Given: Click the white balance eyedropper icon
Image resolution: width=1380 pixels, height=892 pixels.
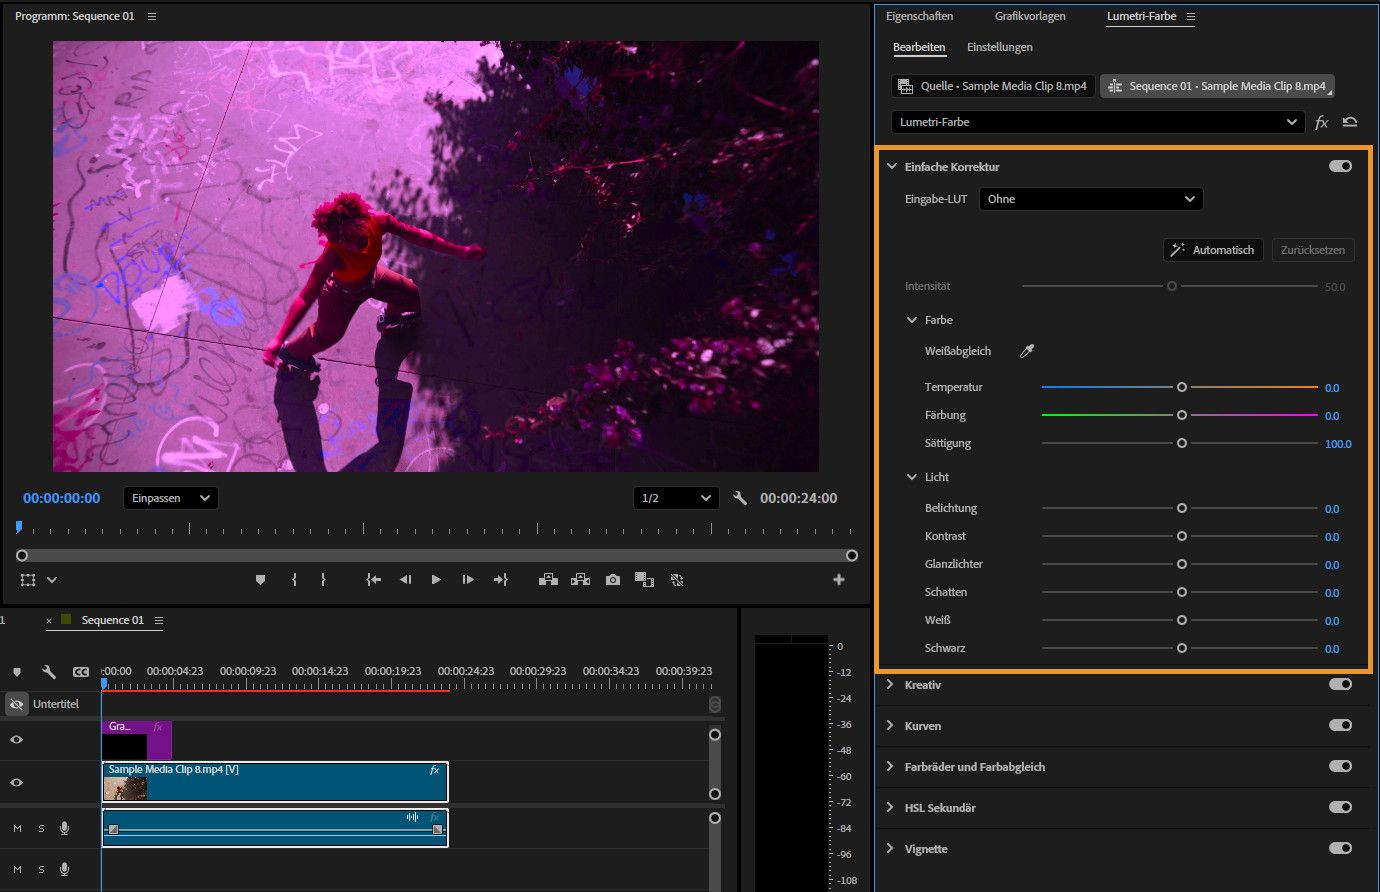Looking at the screenshot, I should (1026, 351).
